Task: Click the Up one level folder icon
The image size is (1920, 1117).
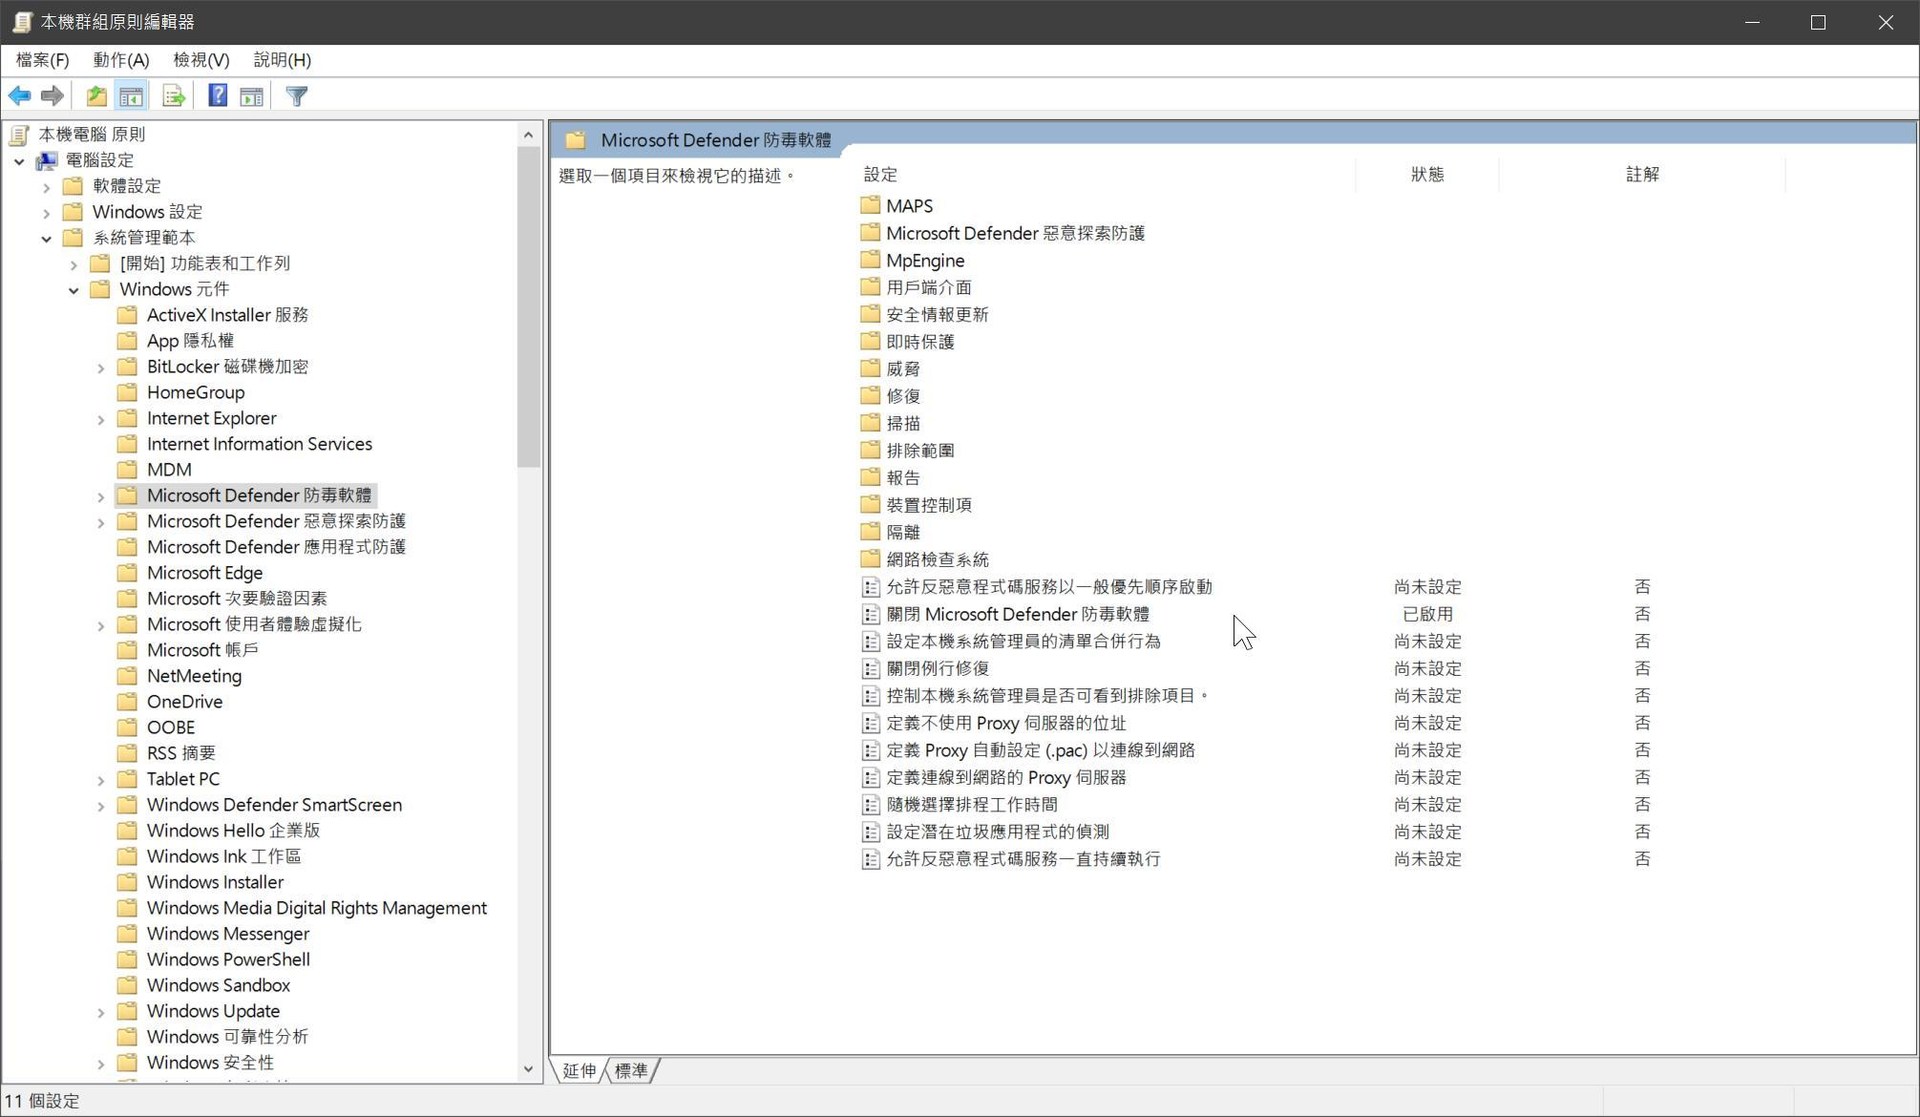Action: pyautogui.click(x=96, y=96)
